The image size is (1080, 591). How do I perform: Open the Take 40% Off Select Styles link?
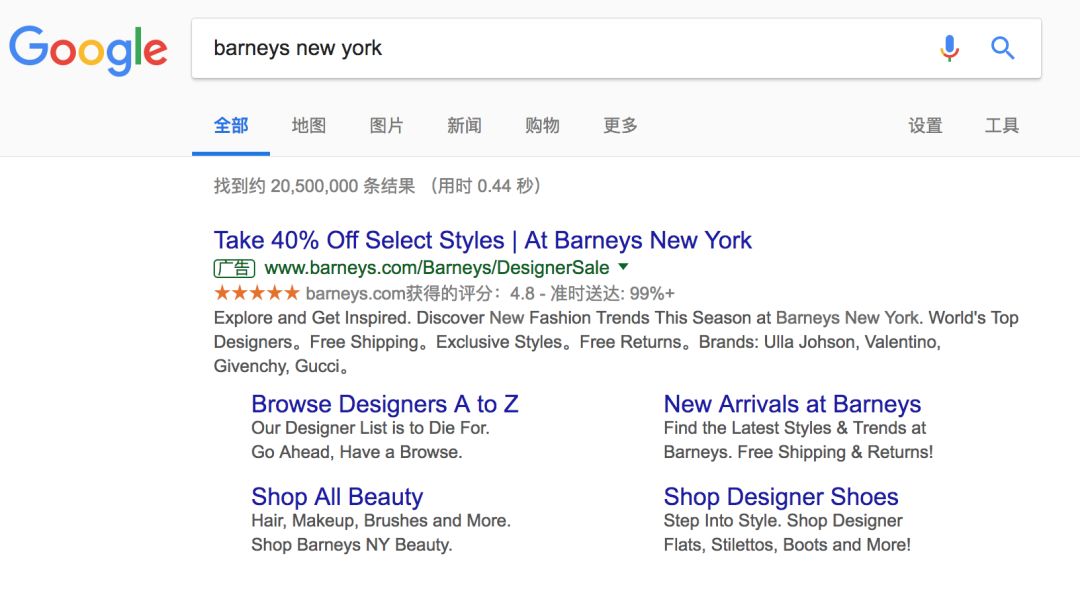482,240
